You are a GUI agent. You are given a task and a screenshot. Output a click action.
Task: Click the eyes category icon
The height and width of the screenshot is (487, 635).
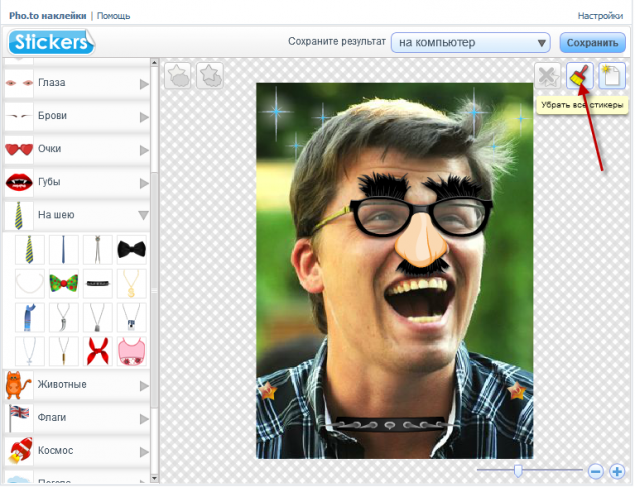[x=19, y=83]
